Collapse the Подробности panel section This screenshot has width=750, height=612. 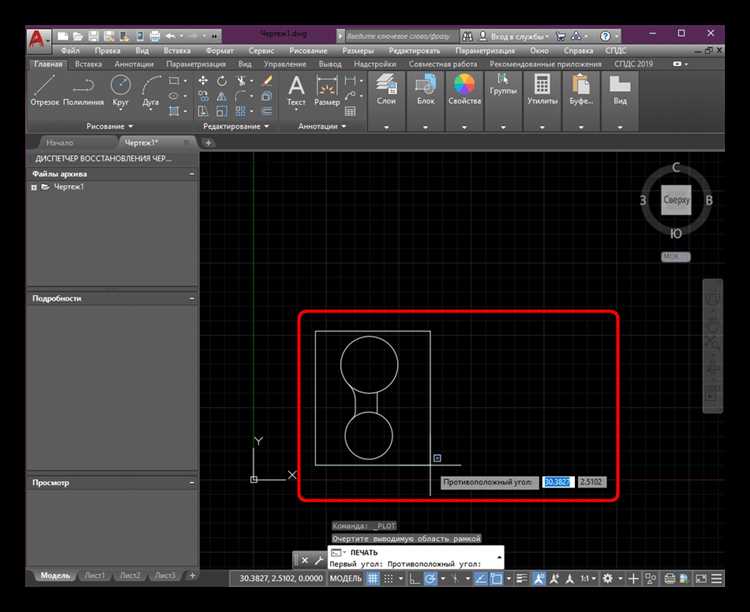tap(192, 298)
